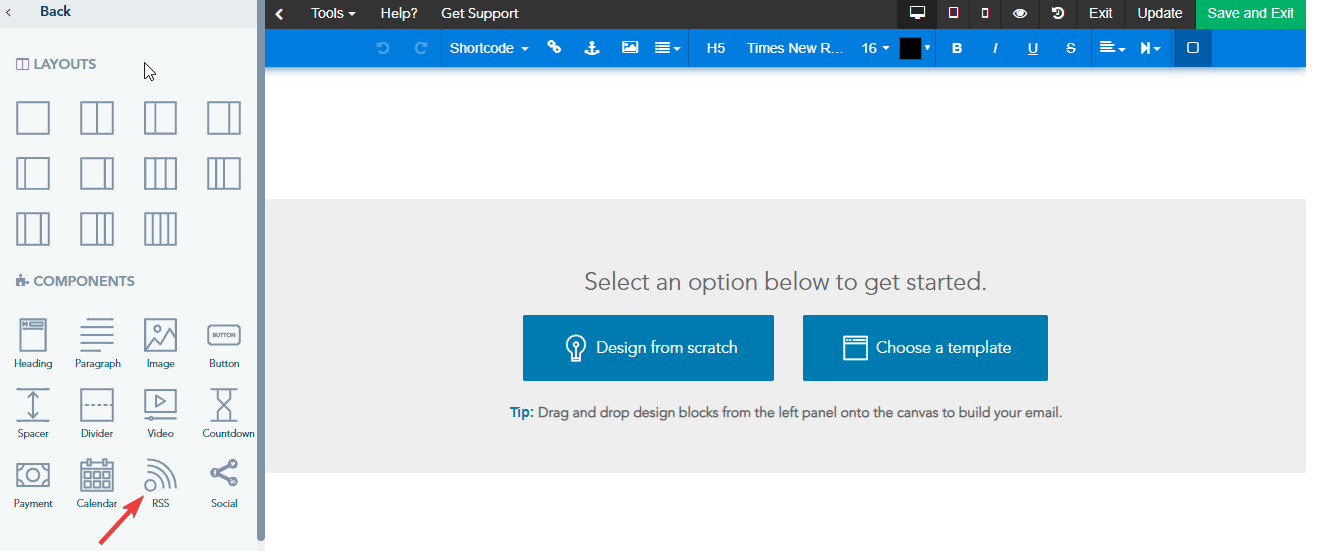The height and width of the screenshot is (551, 1323).
Task: Toggle italic formatting
Action: click(x=995, y=48)
